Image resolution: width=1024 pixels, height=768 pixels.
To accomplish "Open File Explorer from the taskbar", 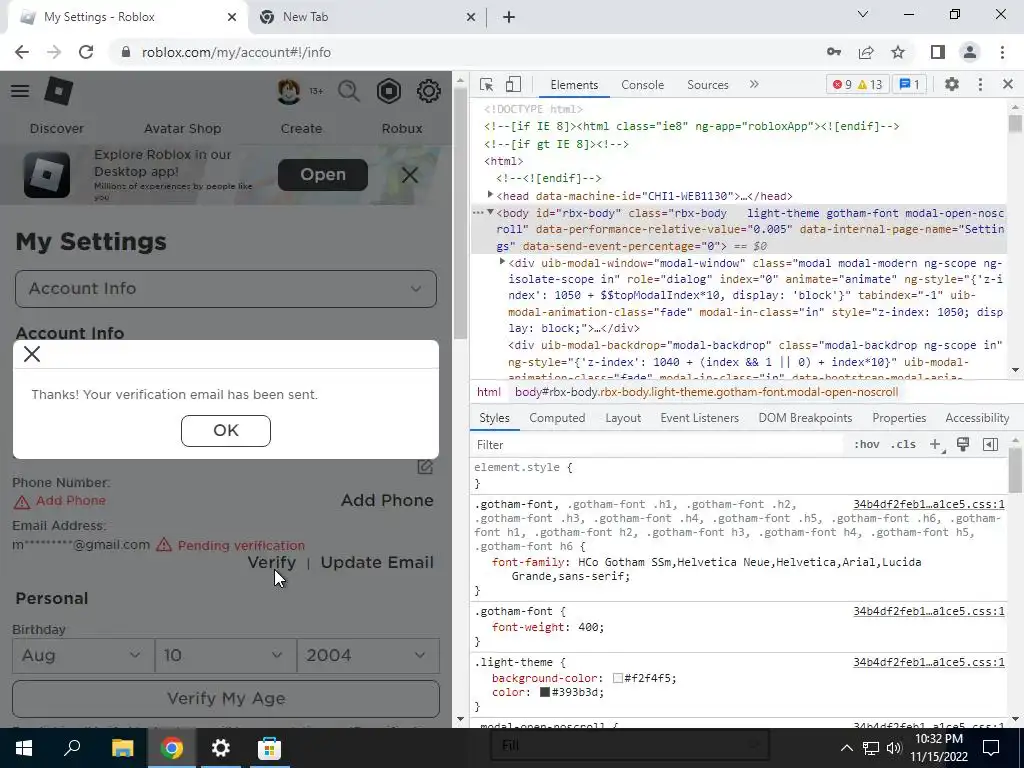I will coord(122,748).
